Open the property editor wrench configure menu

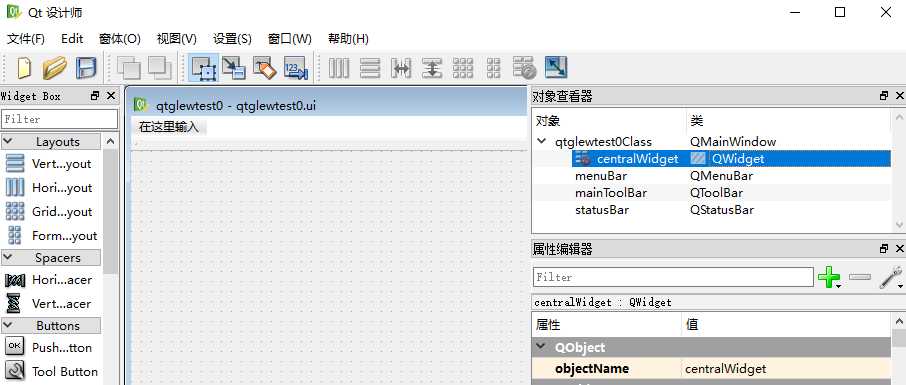point(891,277)
